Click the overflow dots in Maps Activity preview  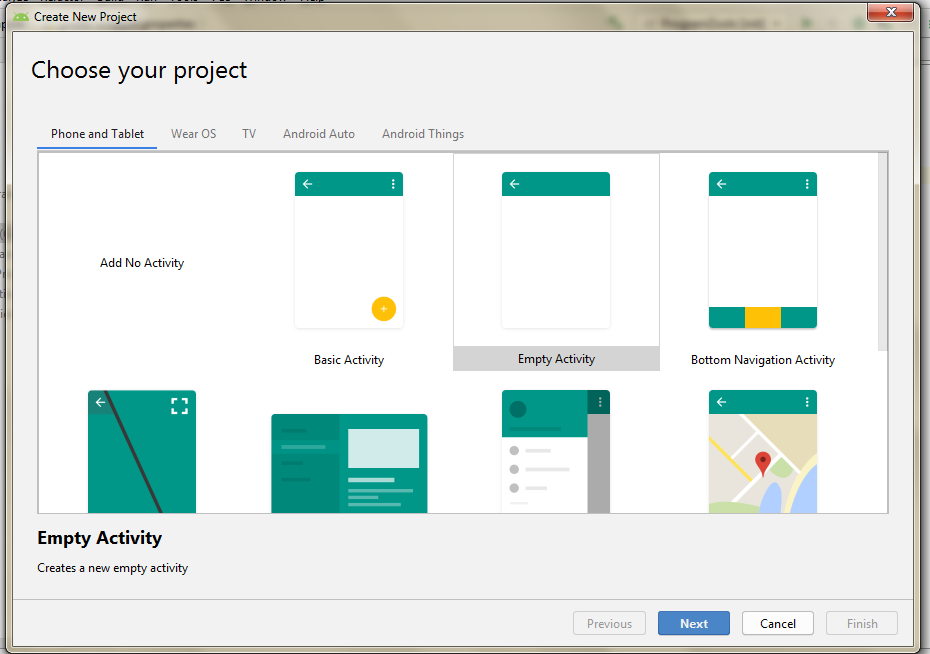(807, 402)
